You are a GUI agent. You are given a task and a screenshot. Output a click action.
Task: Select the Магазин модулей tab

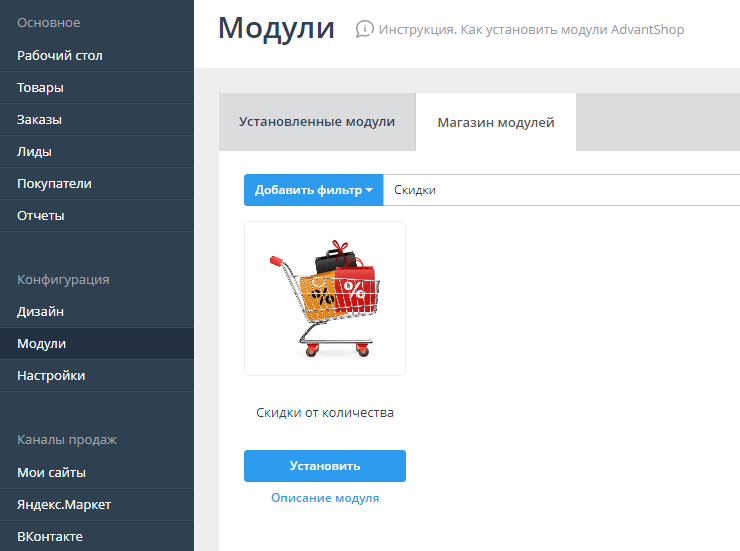pyautogui.click(x=495, y=123)
